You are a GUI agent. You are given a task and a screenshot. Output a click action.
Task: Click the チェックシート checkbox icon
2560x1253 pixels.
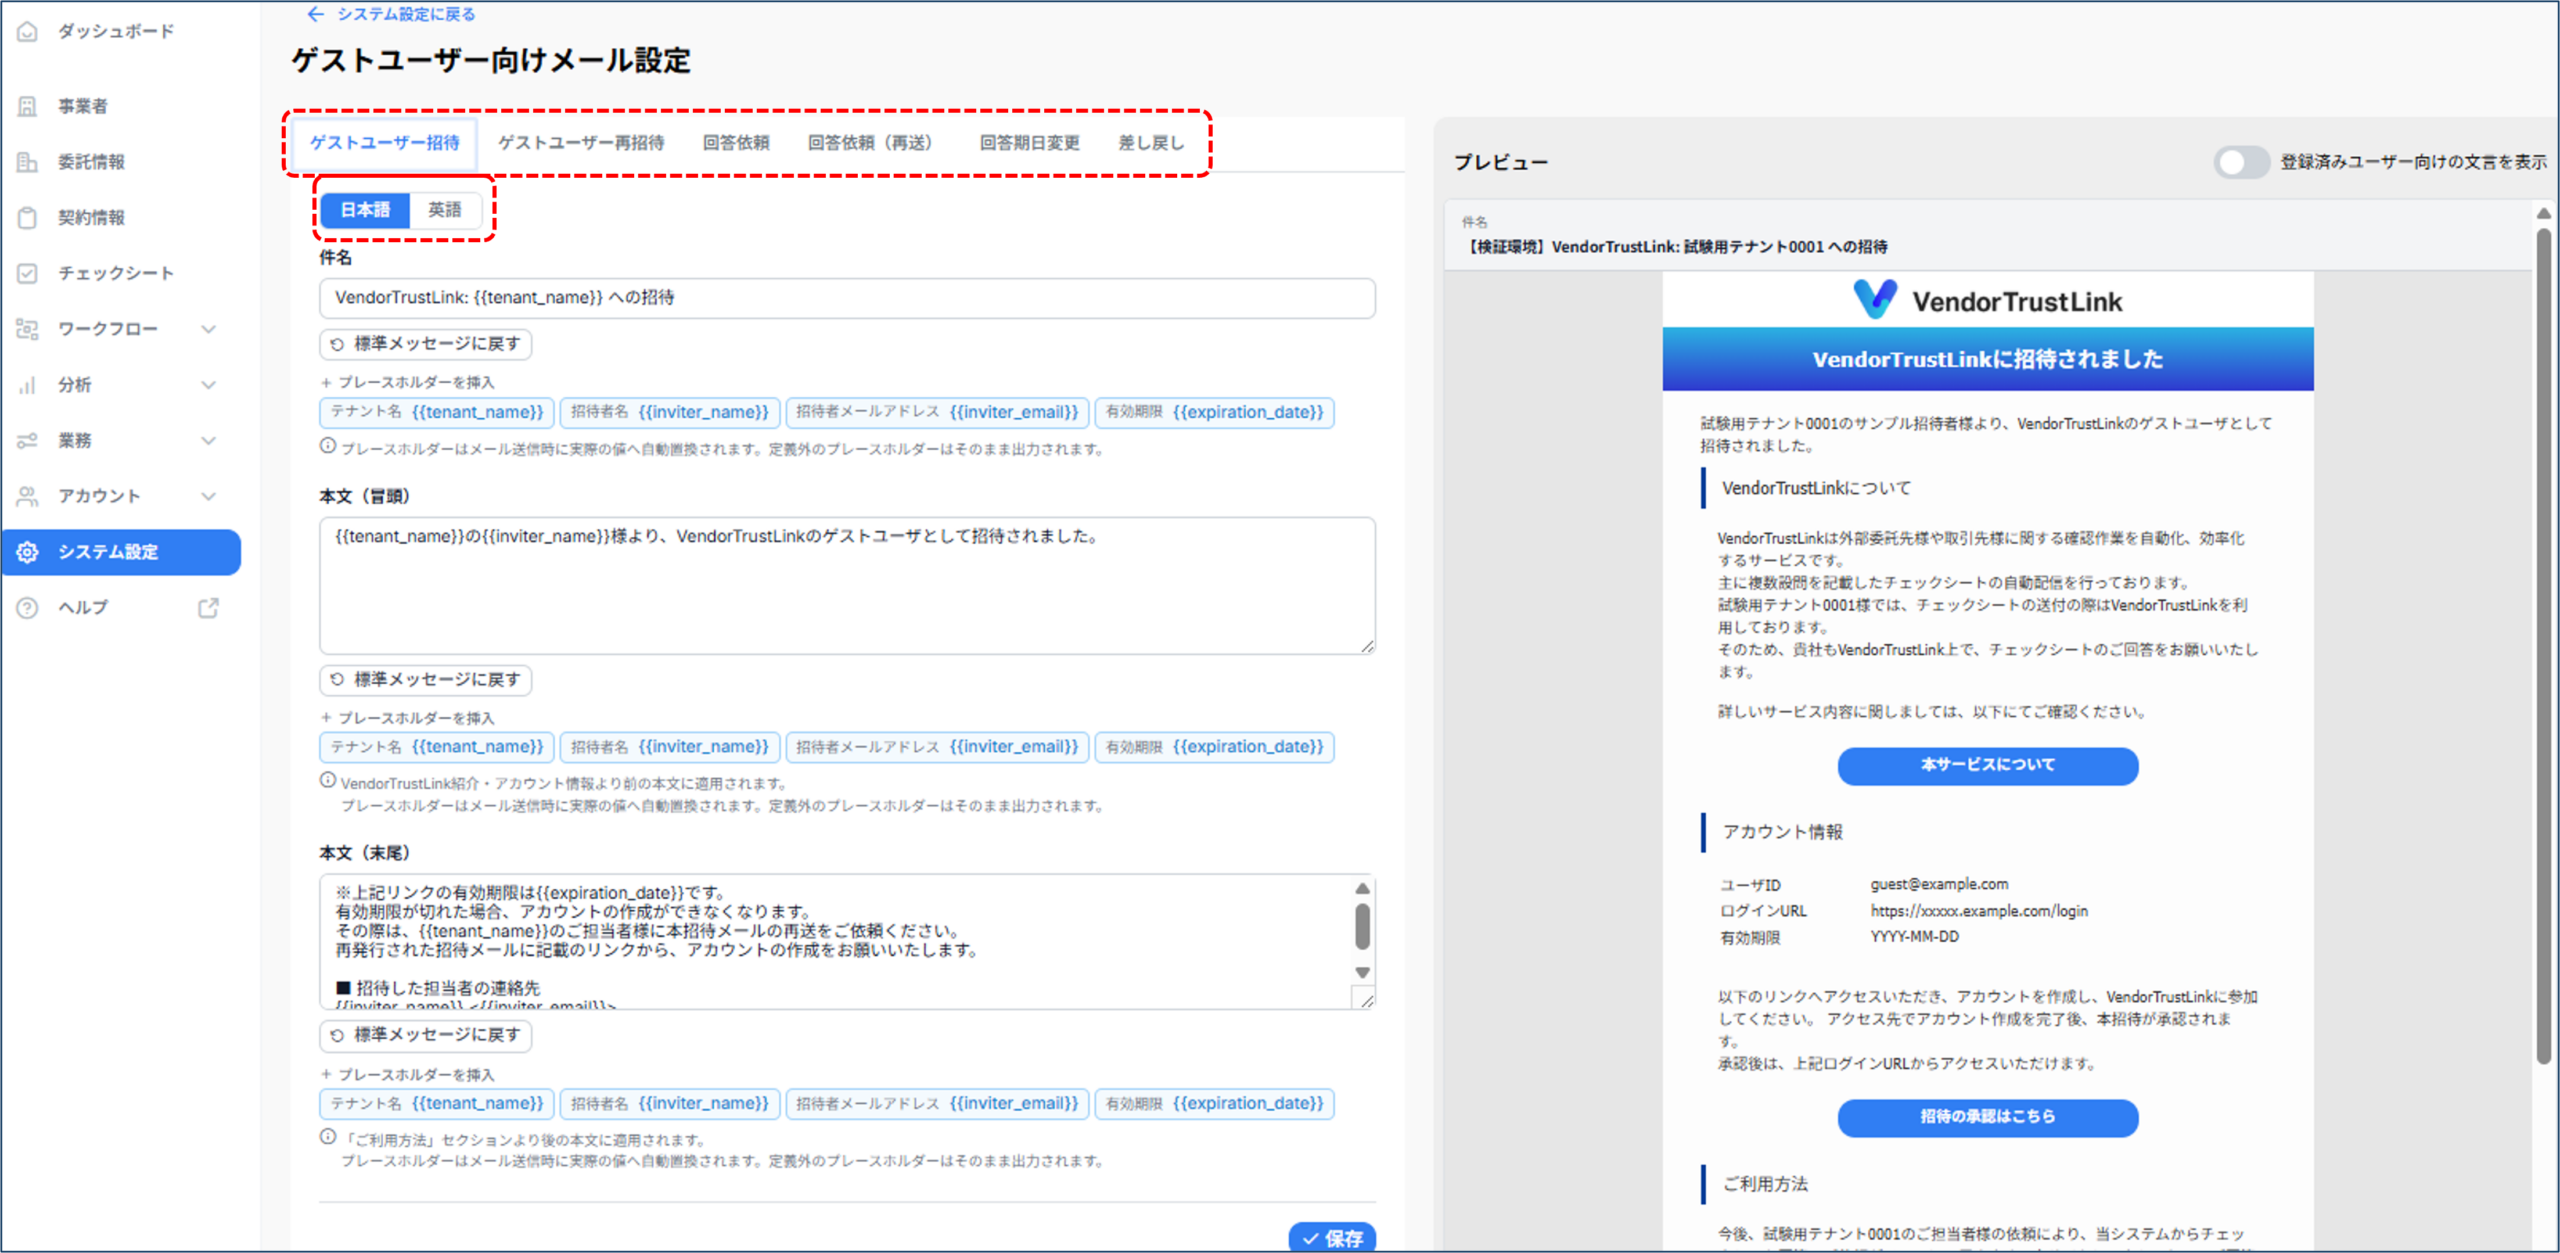tap(28, 273)
